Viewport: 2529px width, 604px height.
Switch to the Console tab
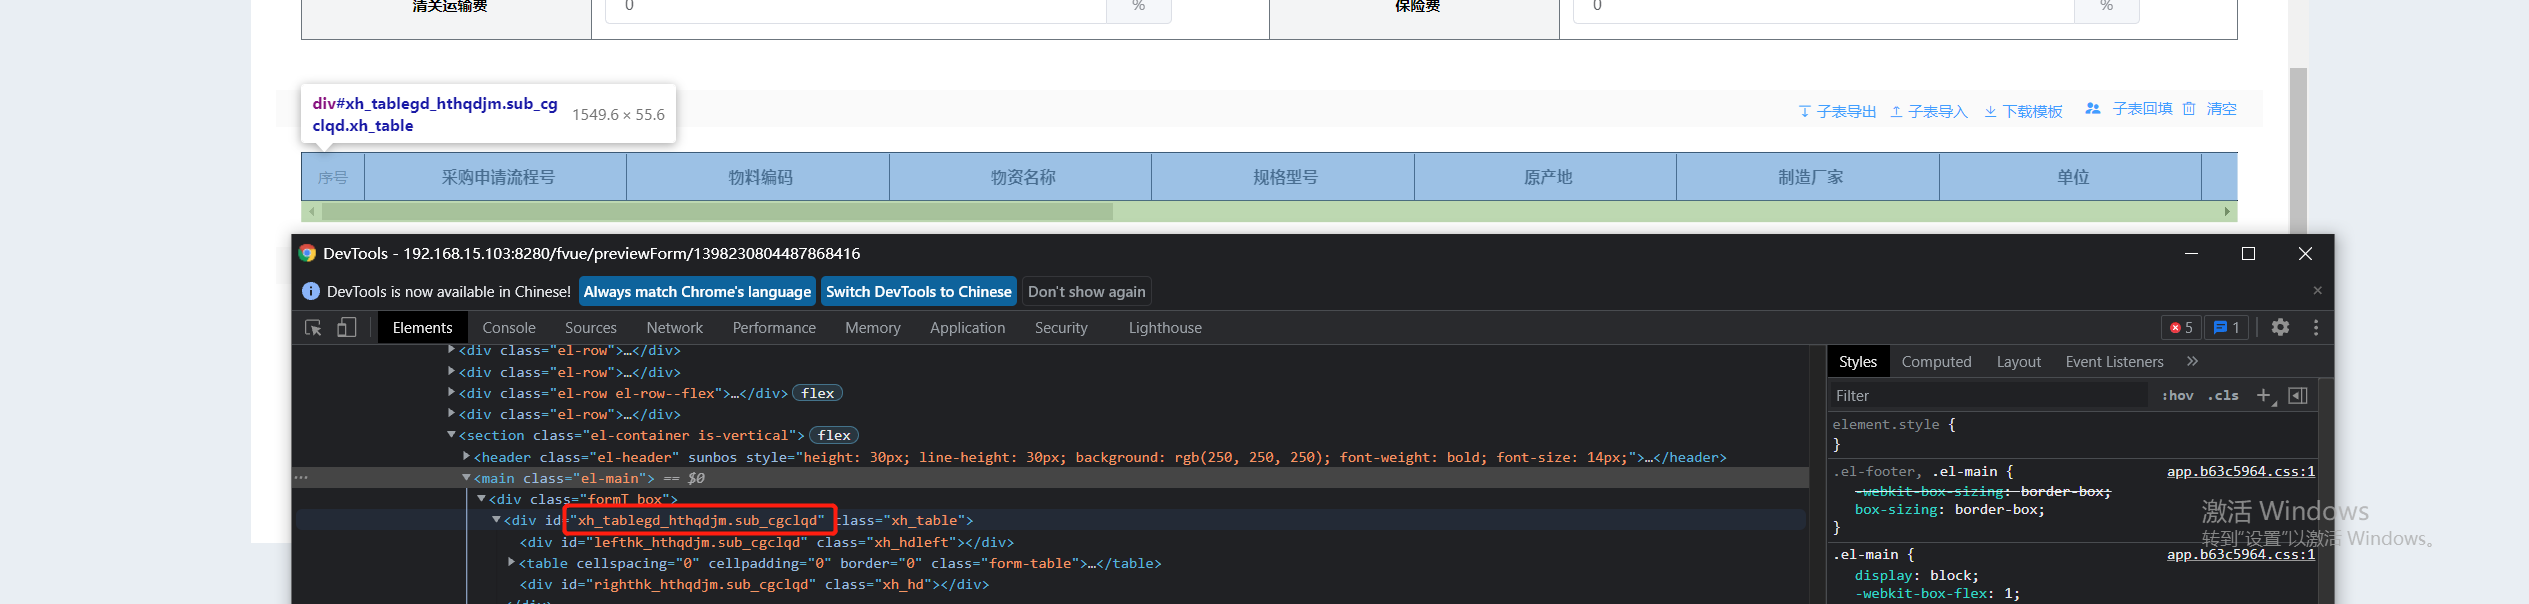tap(508, 328)
